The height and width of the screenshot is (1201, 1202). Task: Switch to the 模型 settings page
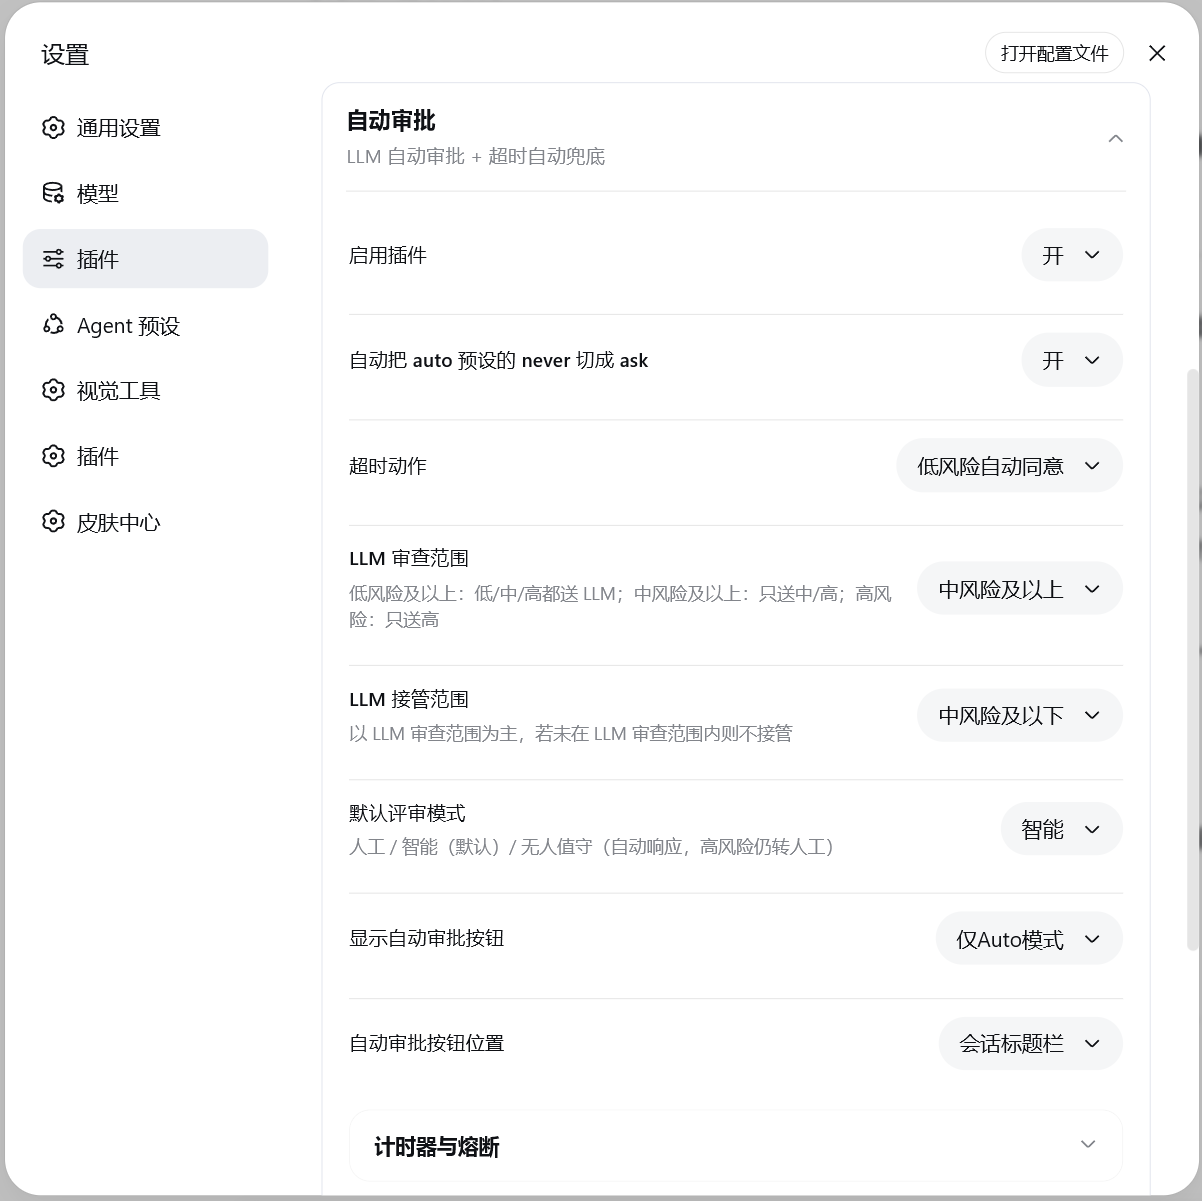tap(145, 193)
